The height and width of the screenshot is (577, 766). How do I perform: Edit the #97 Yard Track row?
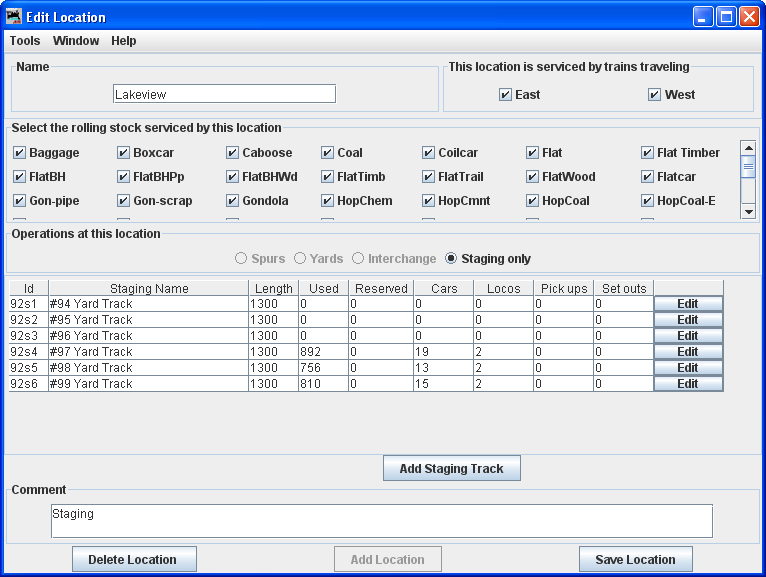[x=688, y=352]
